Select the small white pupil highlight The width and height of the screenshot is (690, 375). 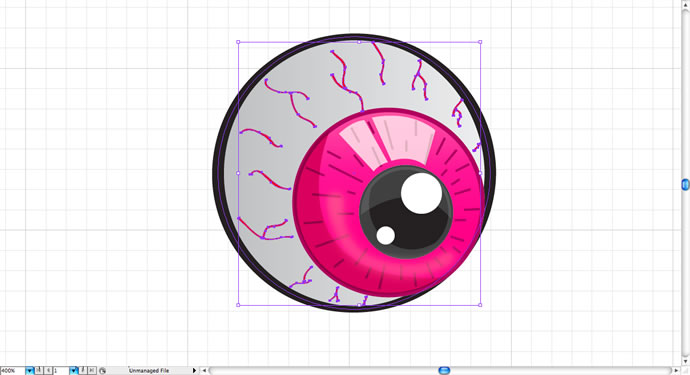385,235
